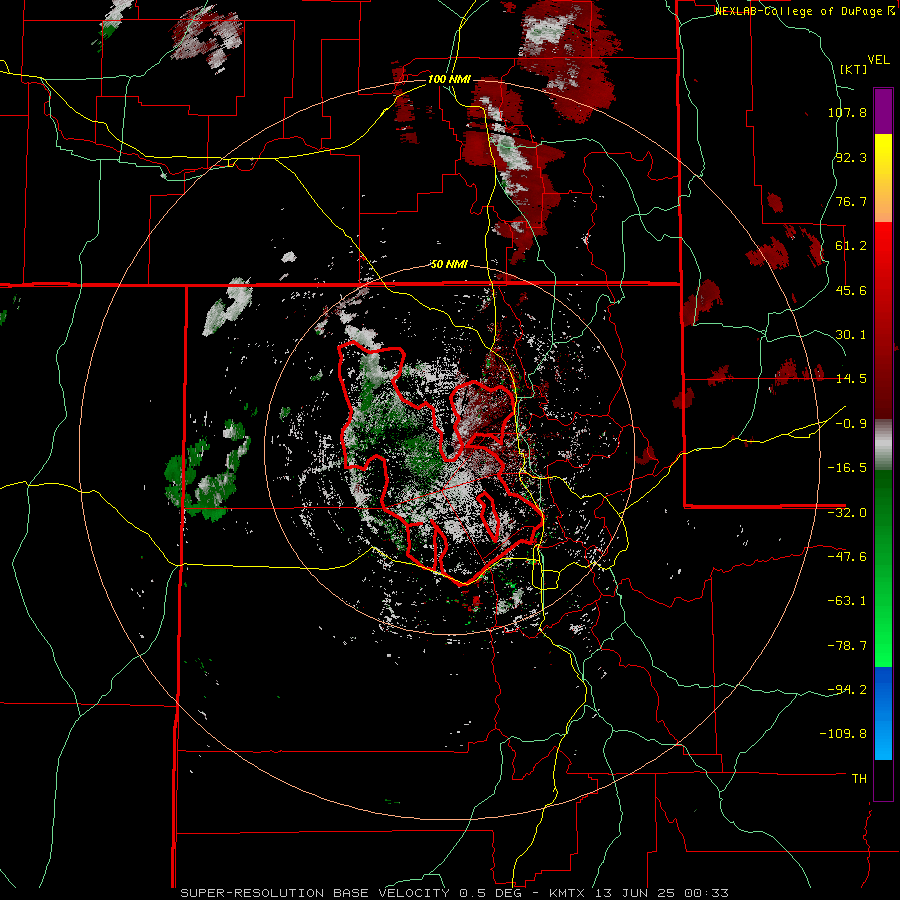Click the 100 NMI range ring label
The height and width of the screenshot is (900, 900).
coord(449,79)
